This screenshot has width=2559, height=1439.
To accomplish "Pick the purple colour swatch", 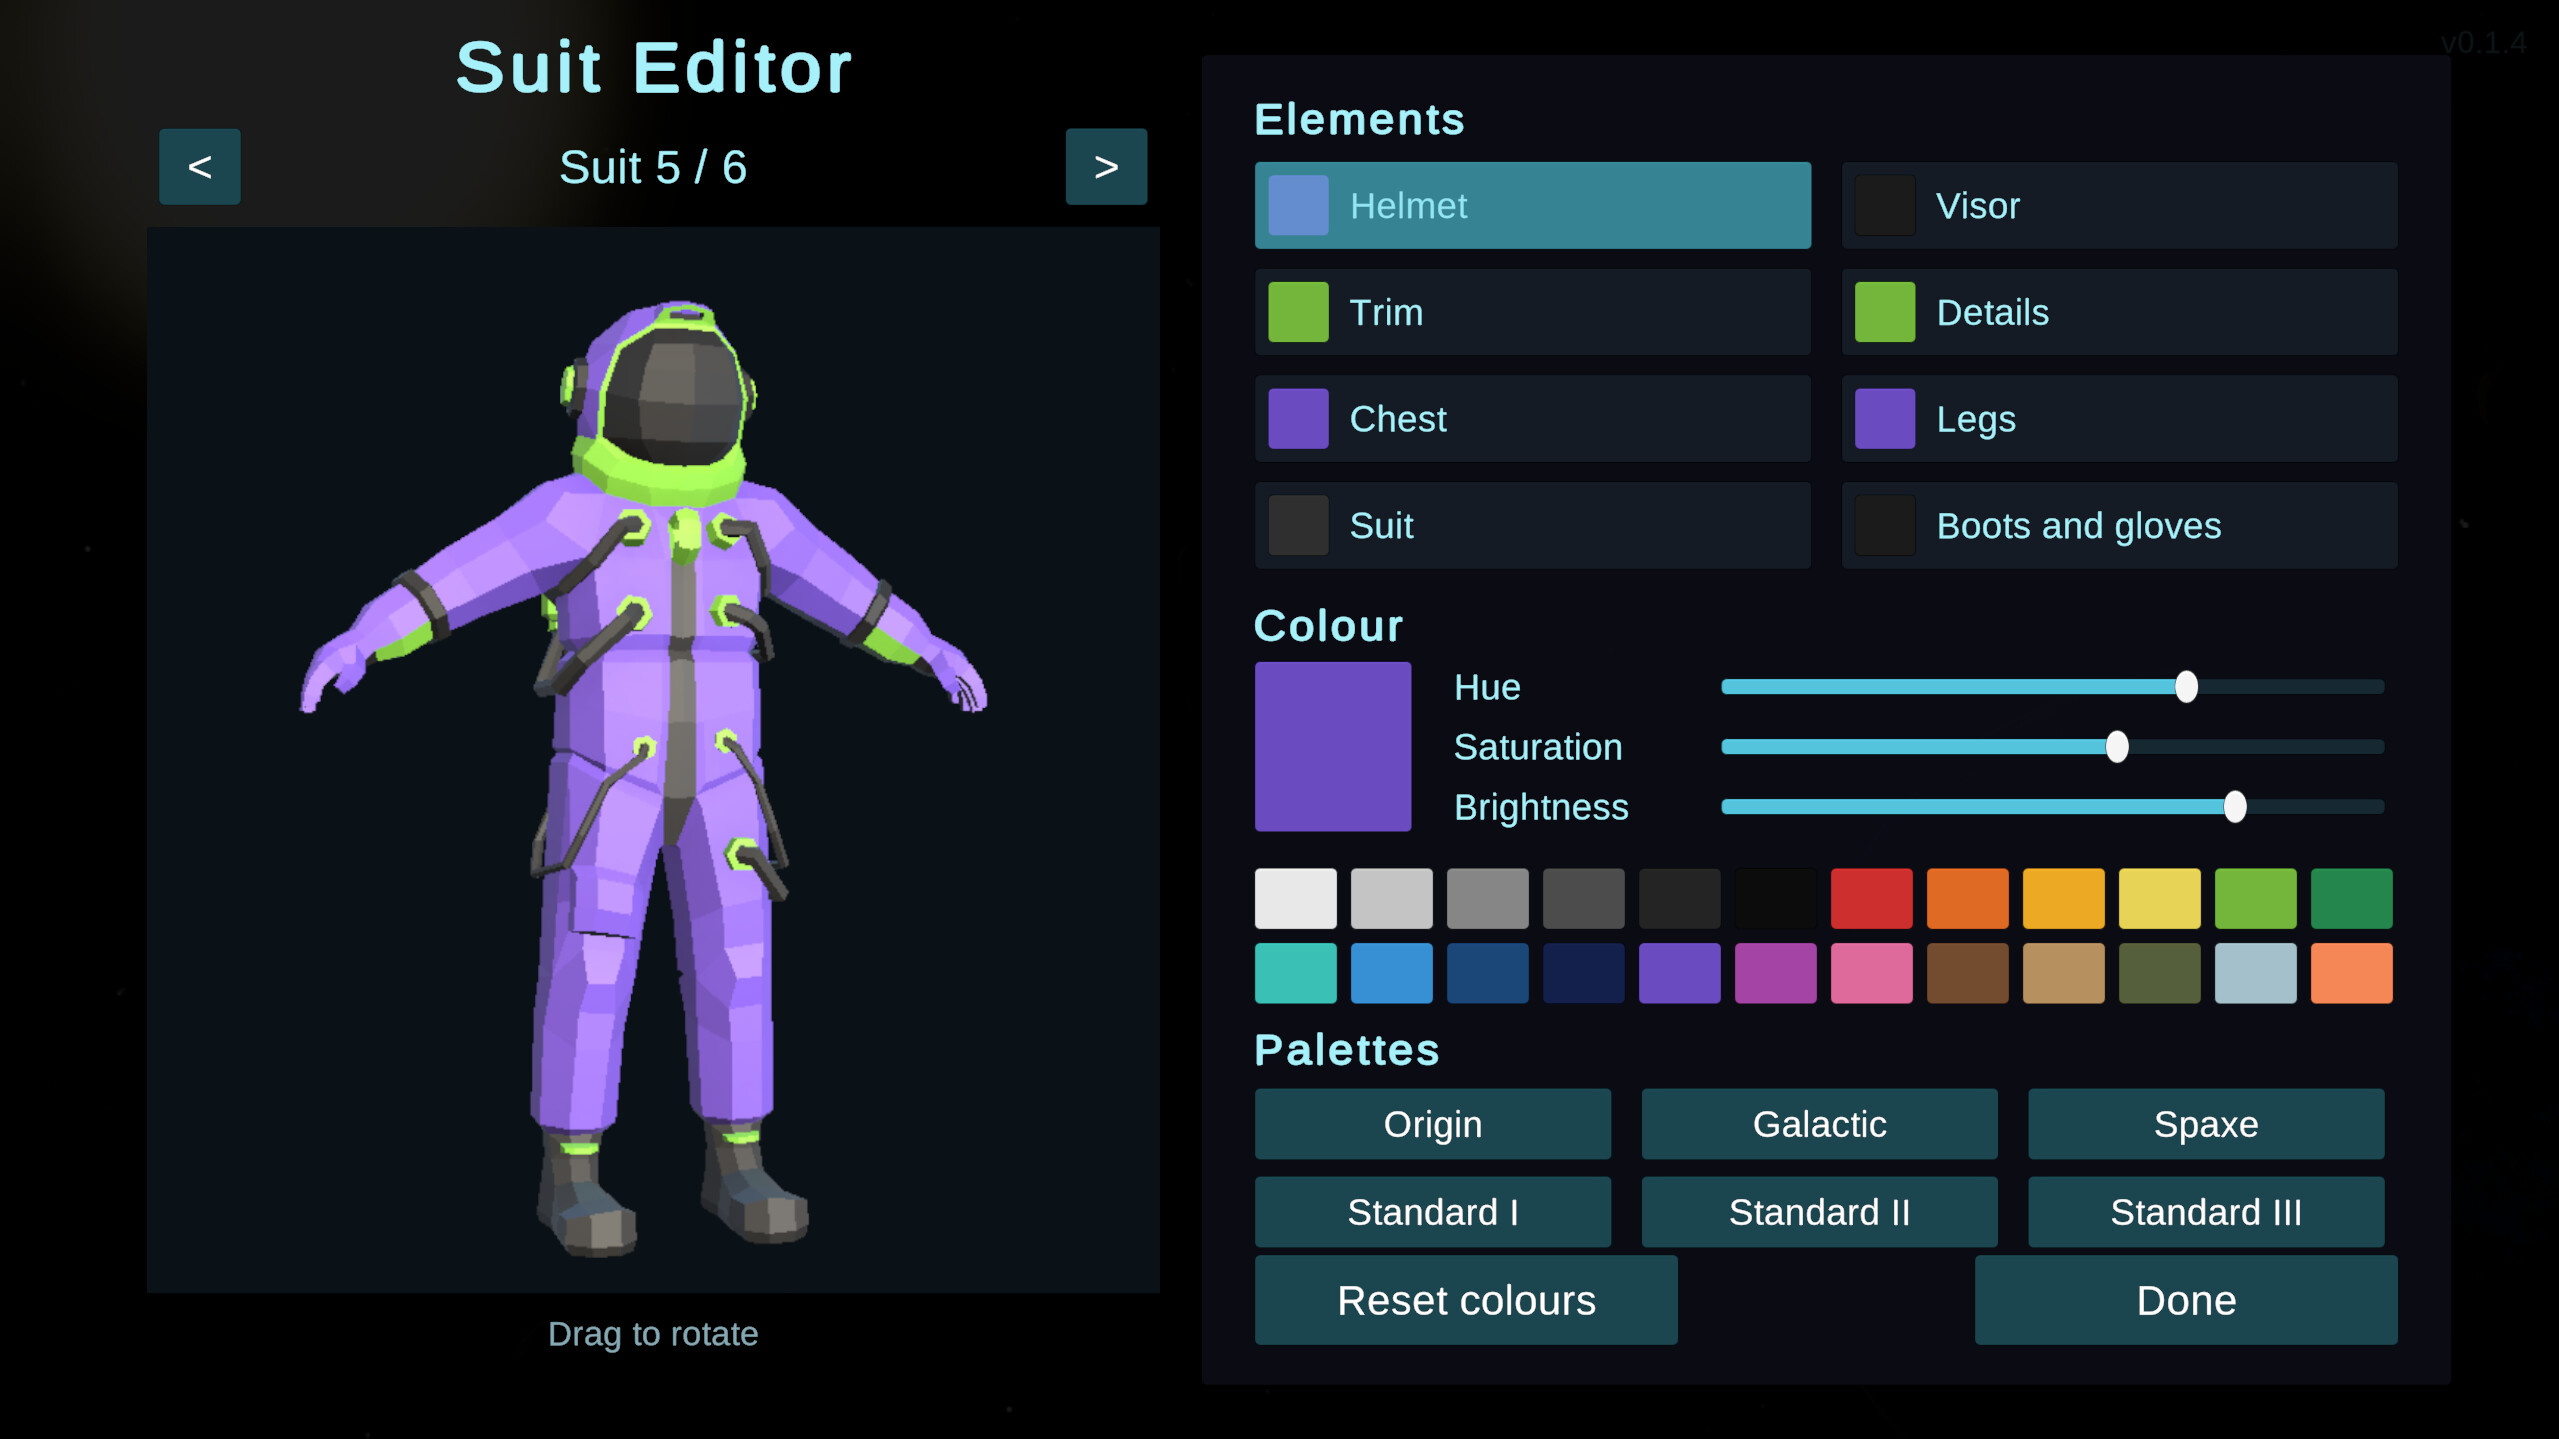I will (1679, 972).
